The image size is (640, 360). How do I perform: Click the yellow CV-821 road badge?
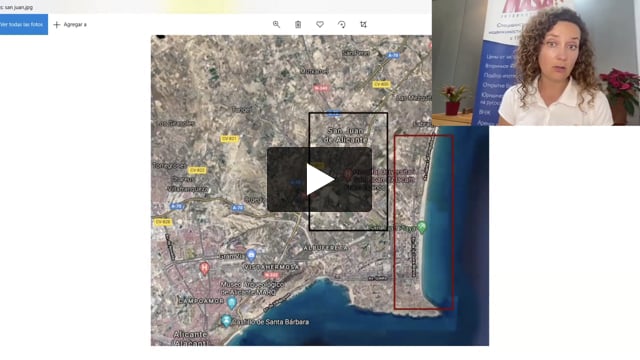(x=229, y=139)
